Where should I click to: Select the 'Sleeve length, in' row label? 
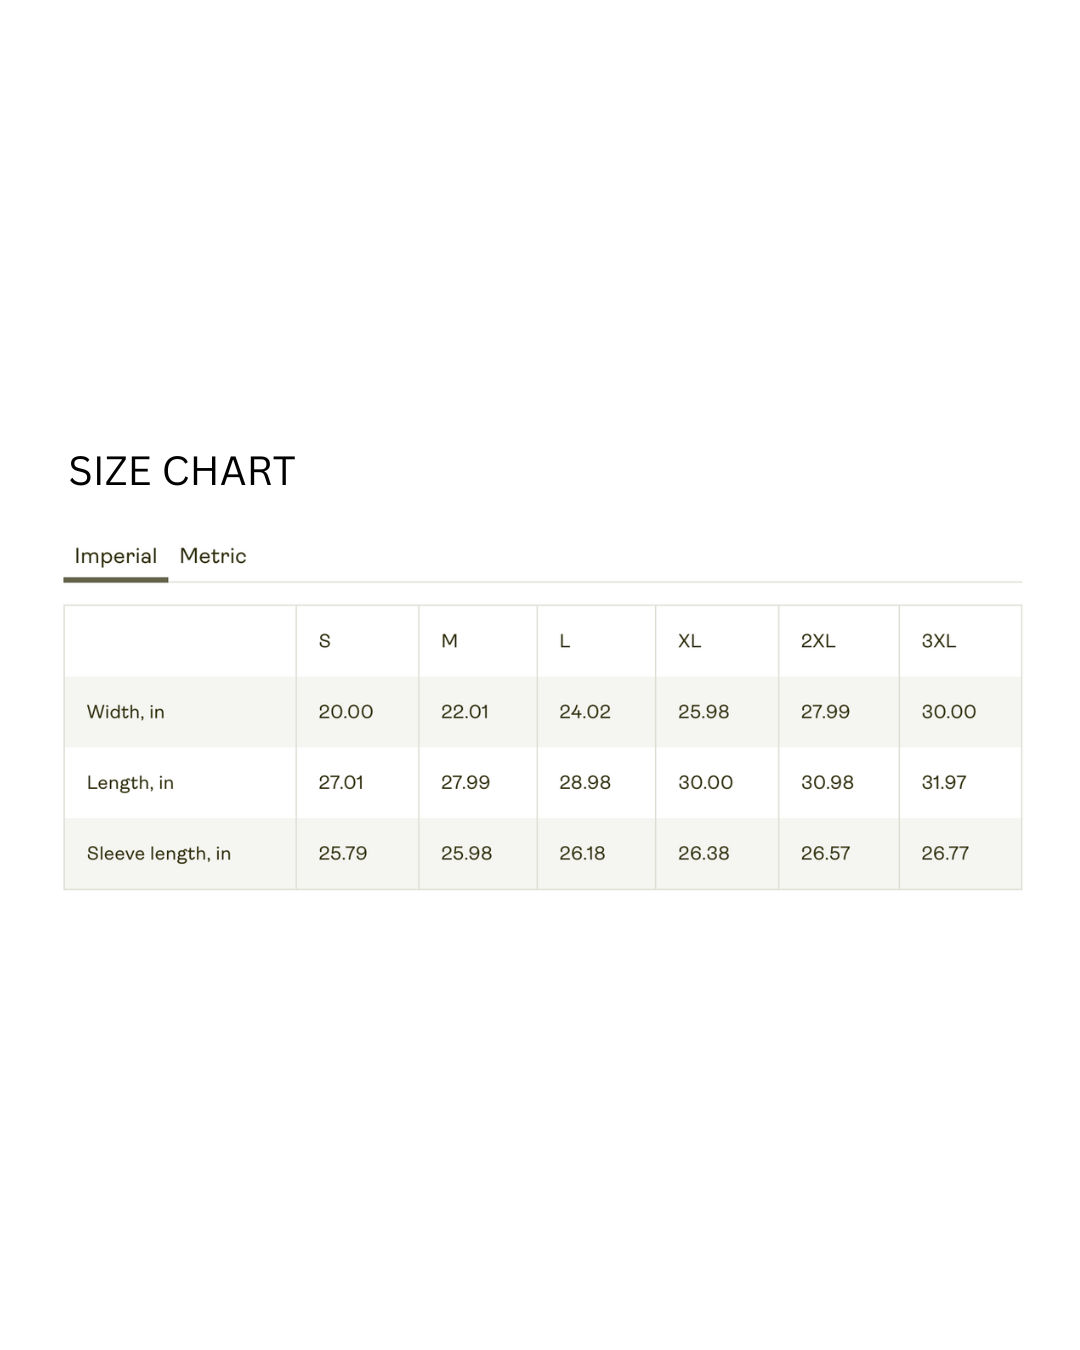159,854
